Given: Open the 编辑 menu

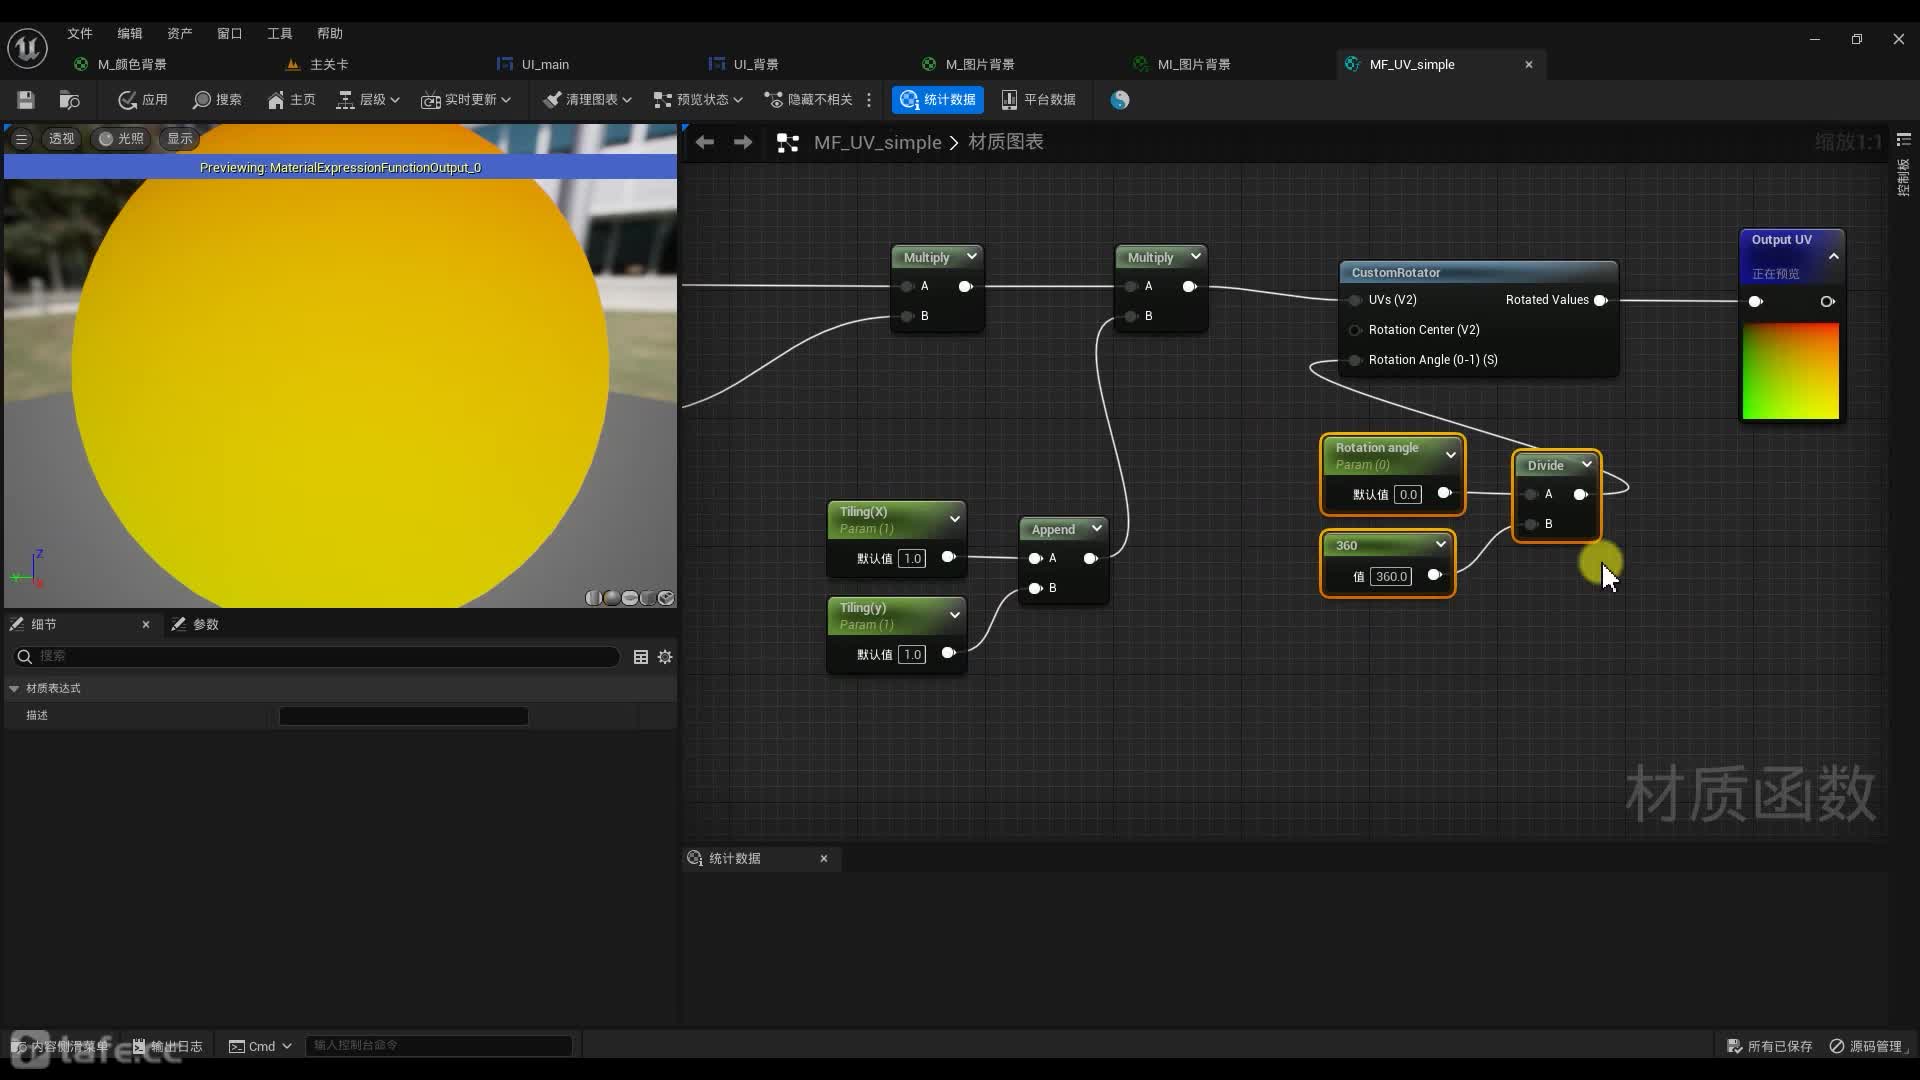Looking at the screenshot, I should [130, 34].
